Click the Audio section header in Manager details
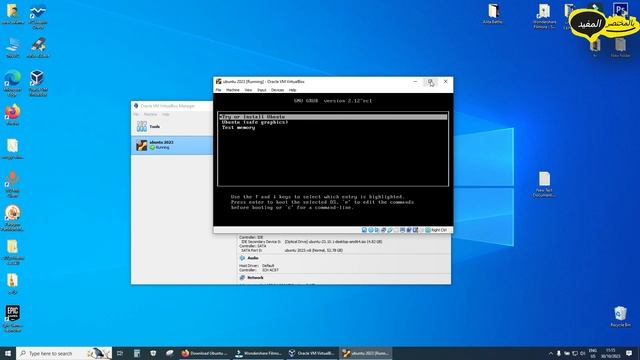The image size is (640, 360). coord(253,258)
